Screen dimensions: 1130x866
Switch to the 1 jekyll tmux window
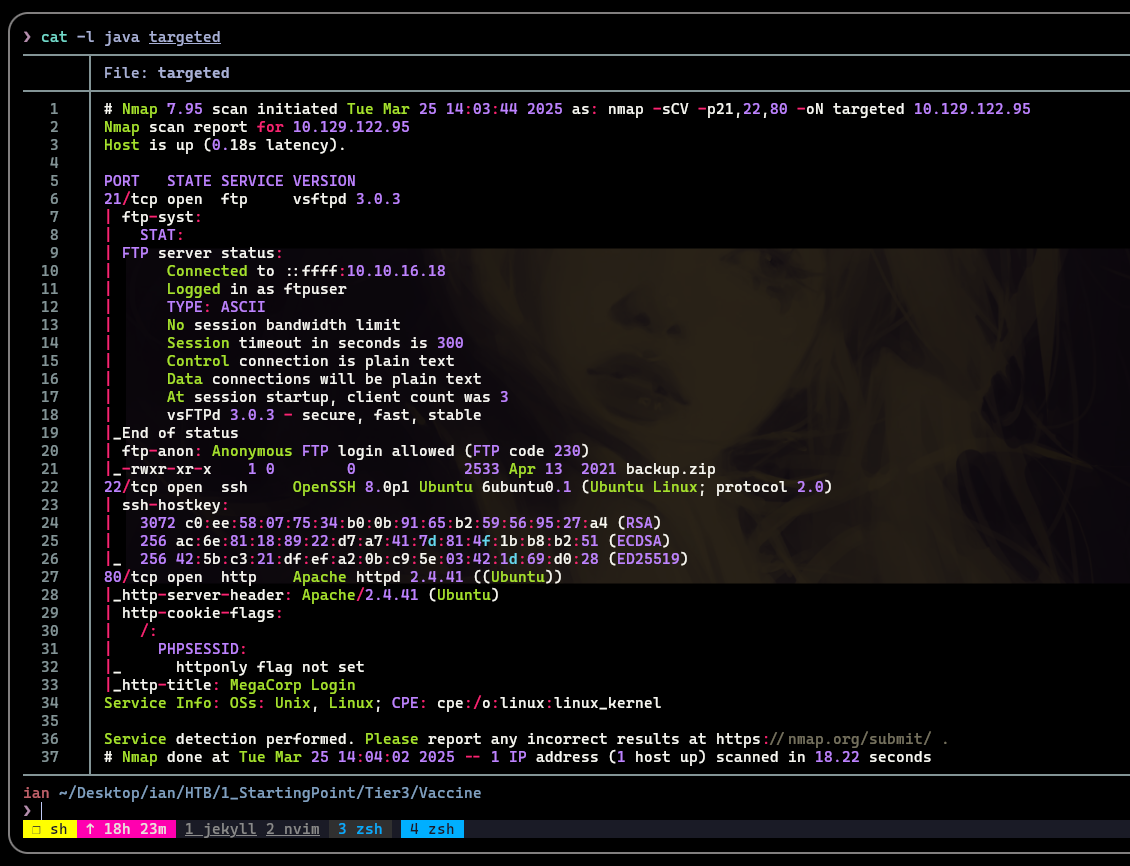click(x=220, y=829)
